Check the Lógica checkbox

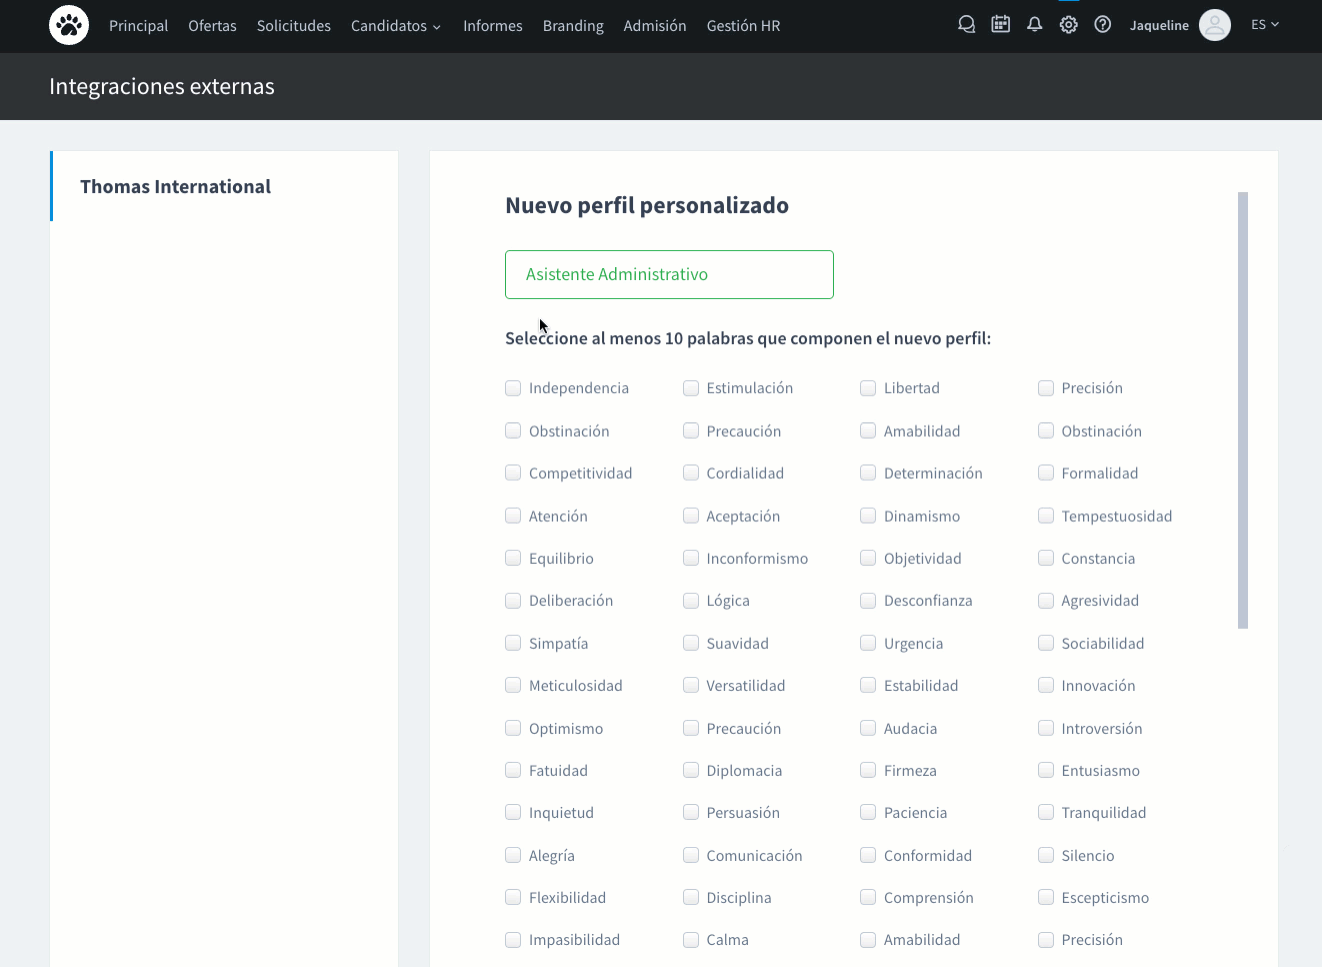coord(691,600)
